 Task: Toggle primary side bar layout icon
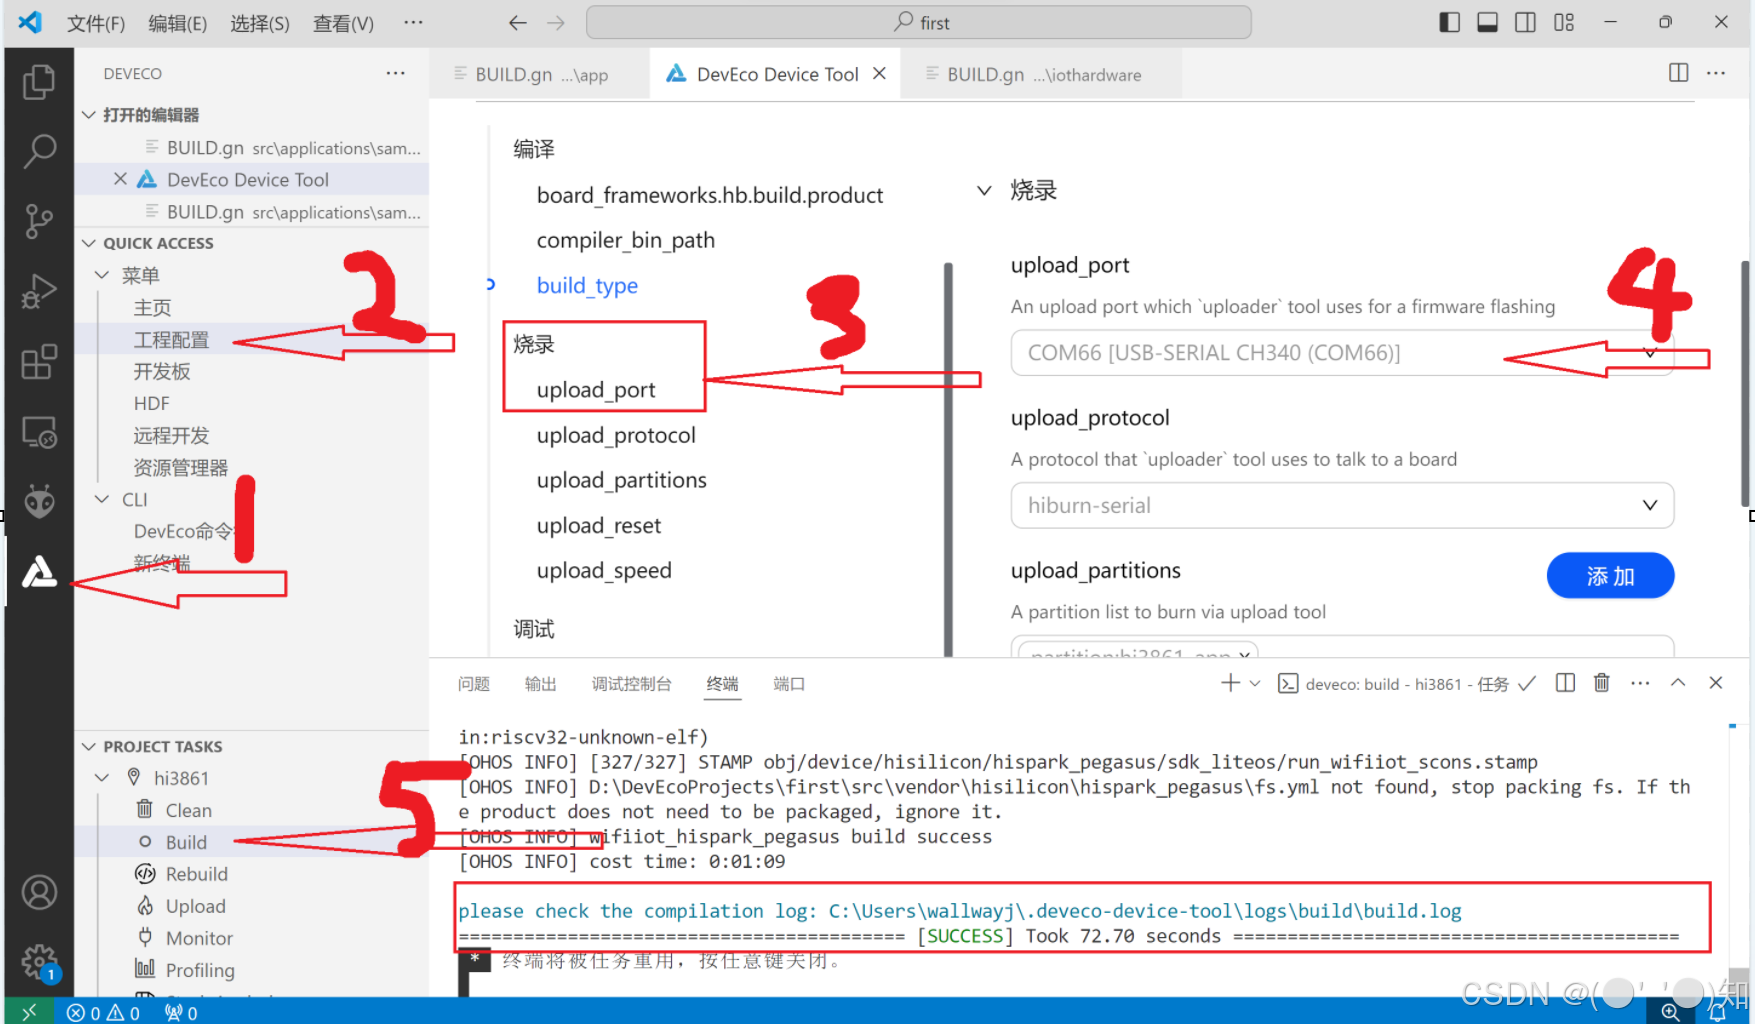pyautogui.click(x=1449, y=22)
